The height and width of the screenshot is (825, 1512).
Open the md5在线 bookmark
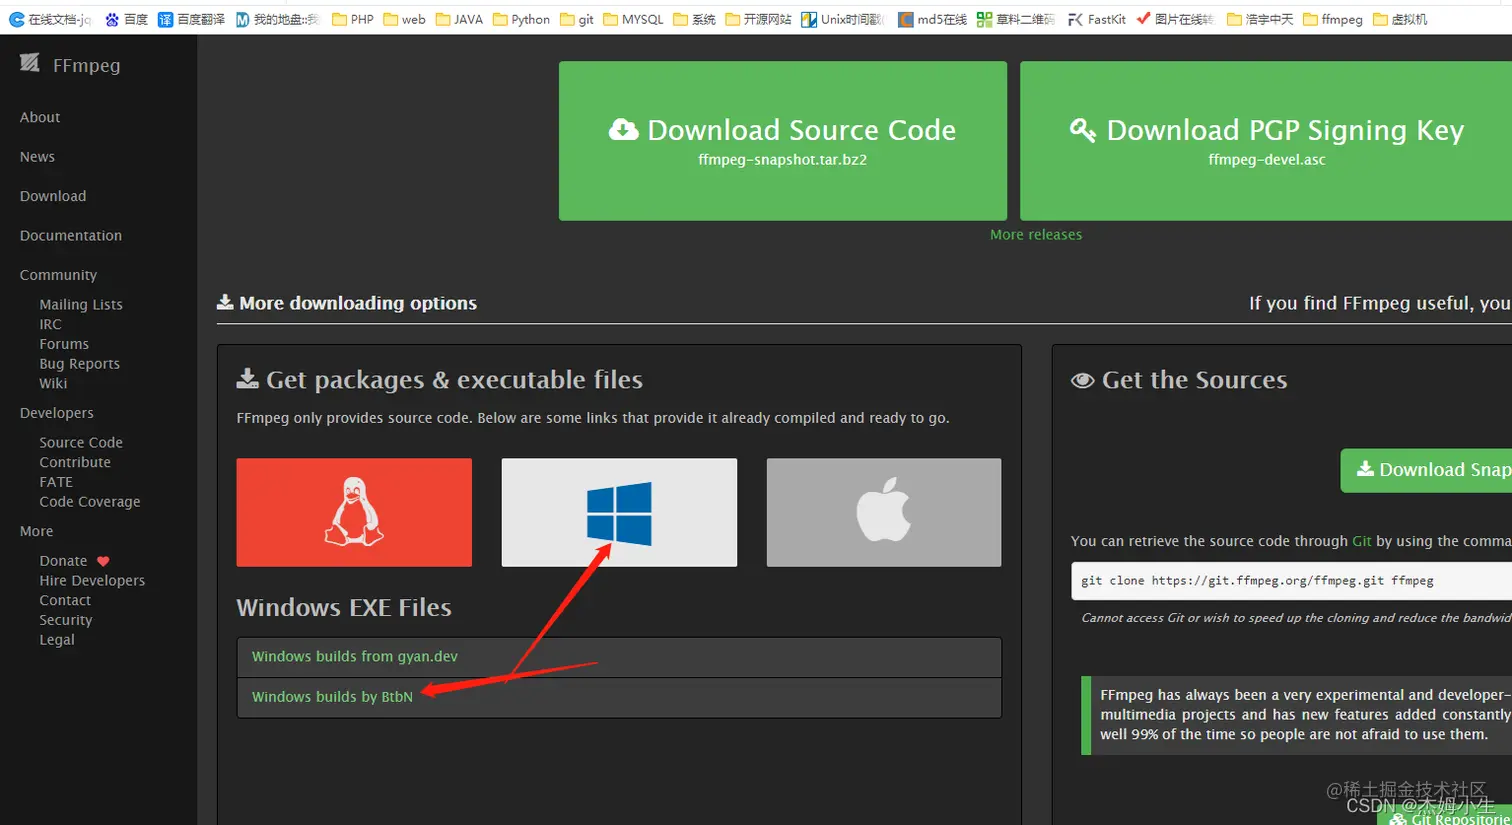click(932, 19)
